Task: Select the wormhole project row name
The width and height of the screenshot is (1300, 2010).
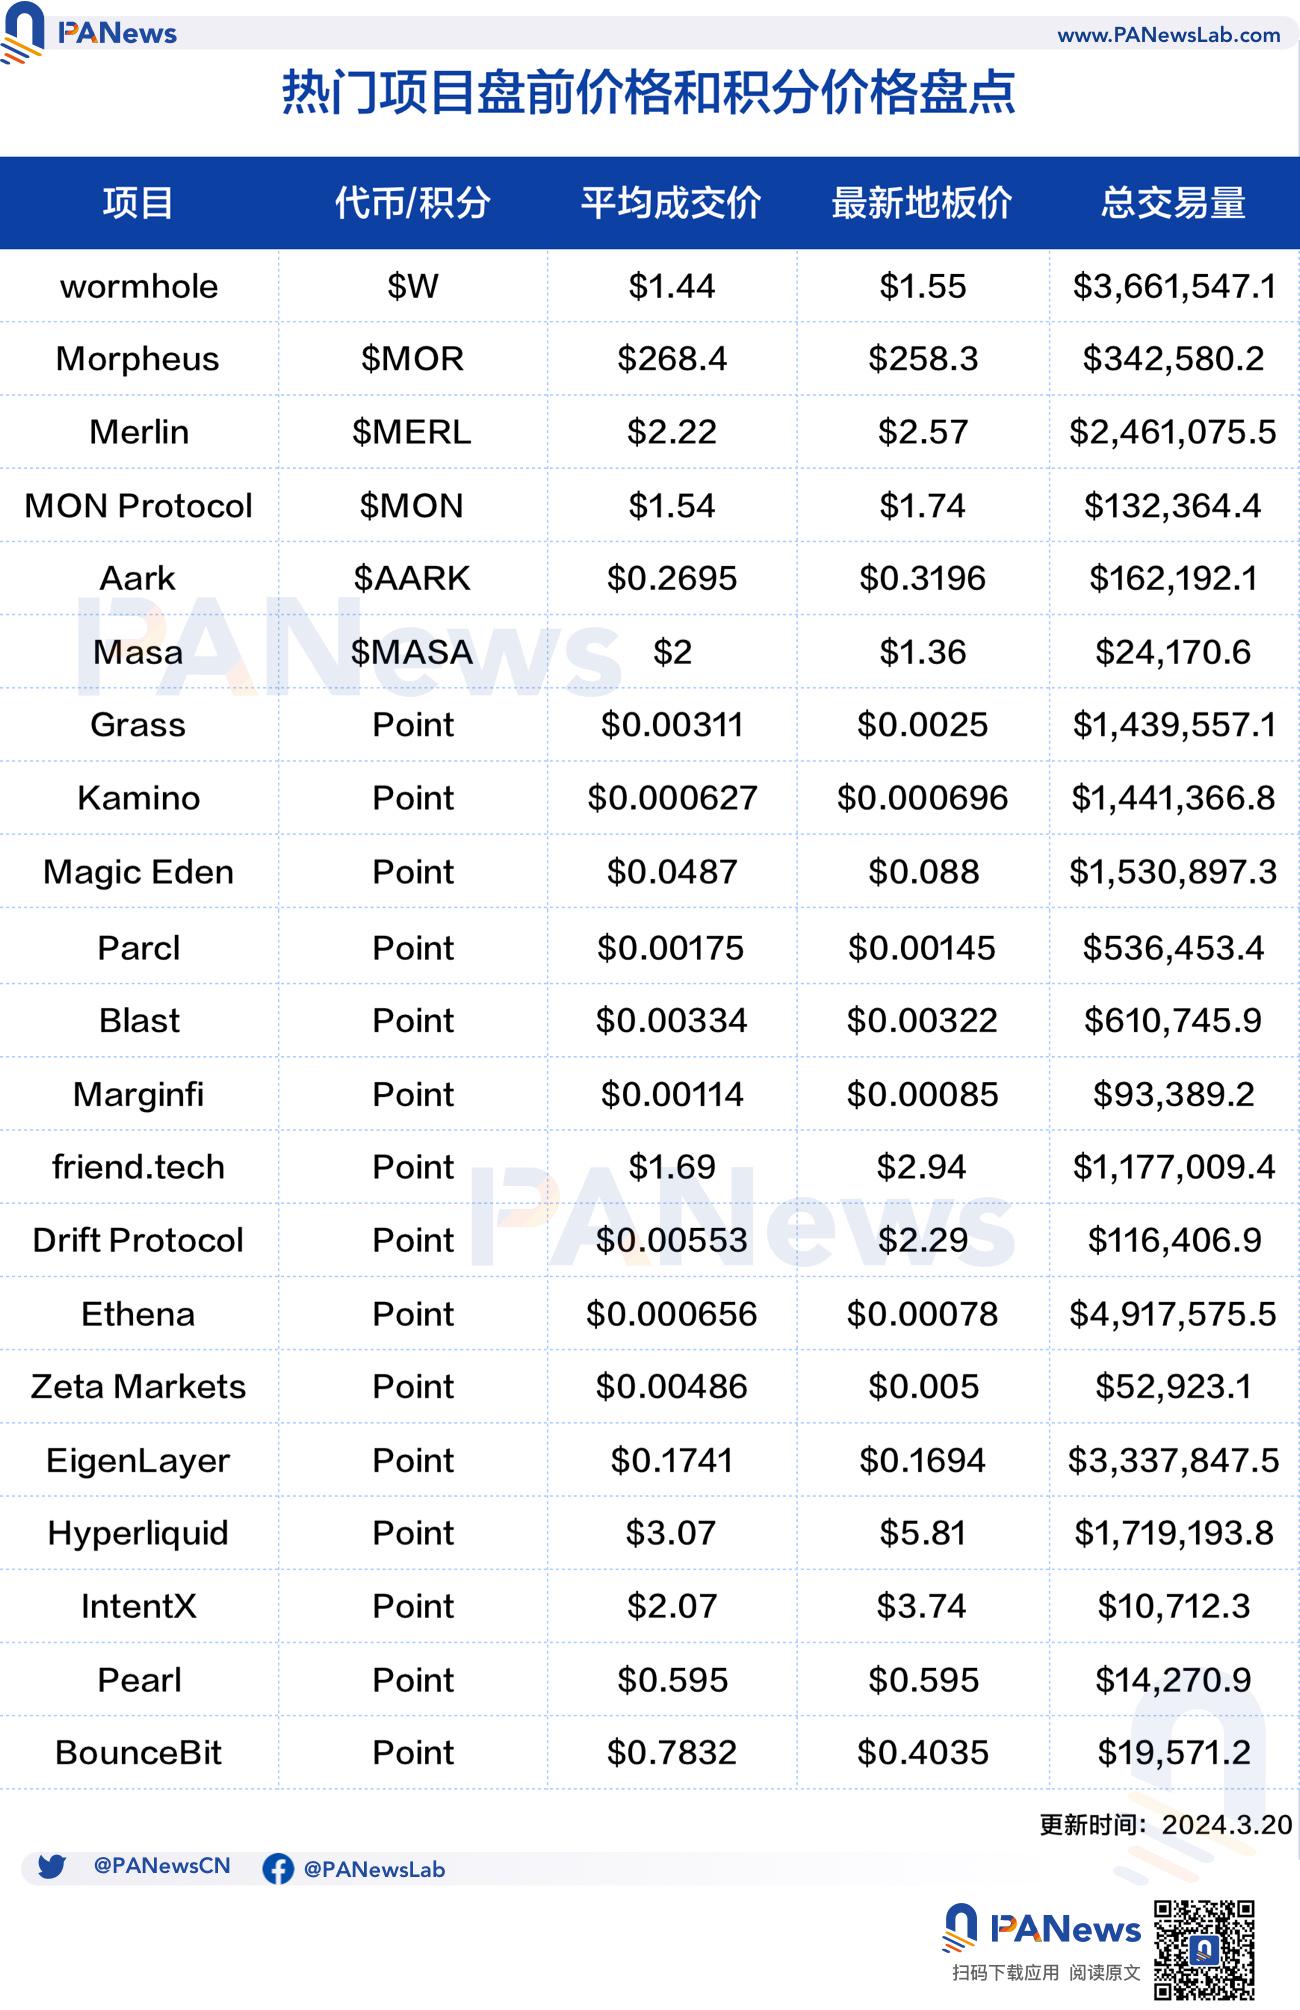Action: coord(139,287)
